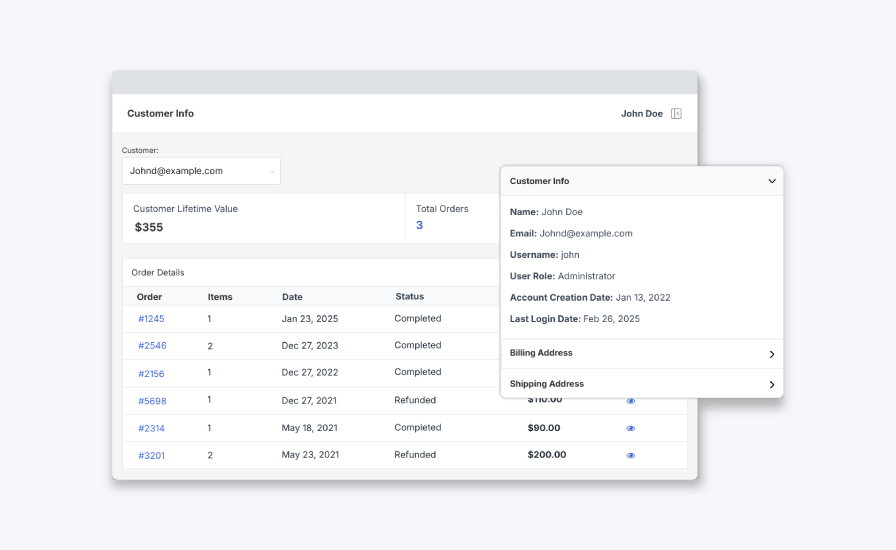Click the Total Orders count 3
This screenshot has width=896, height=550.
click(419, 226)
